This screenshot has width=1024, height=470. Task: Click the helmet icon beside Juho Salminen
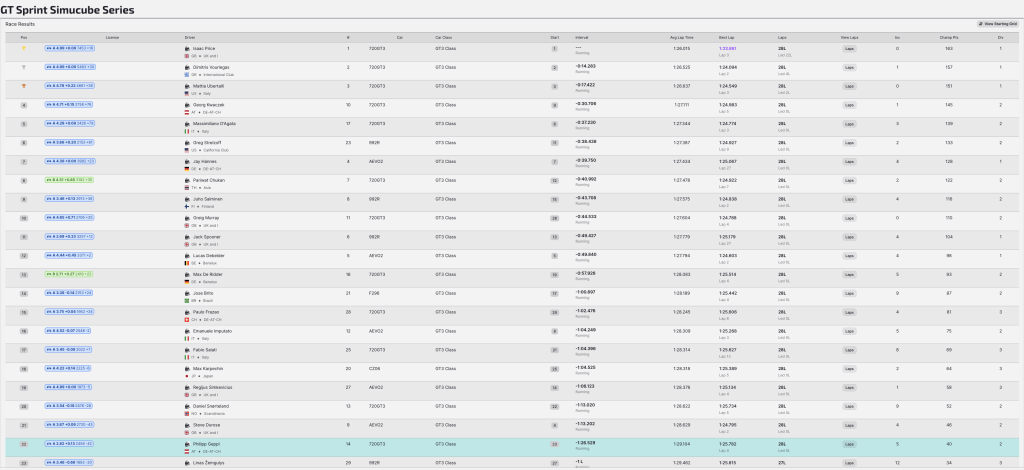187,199
